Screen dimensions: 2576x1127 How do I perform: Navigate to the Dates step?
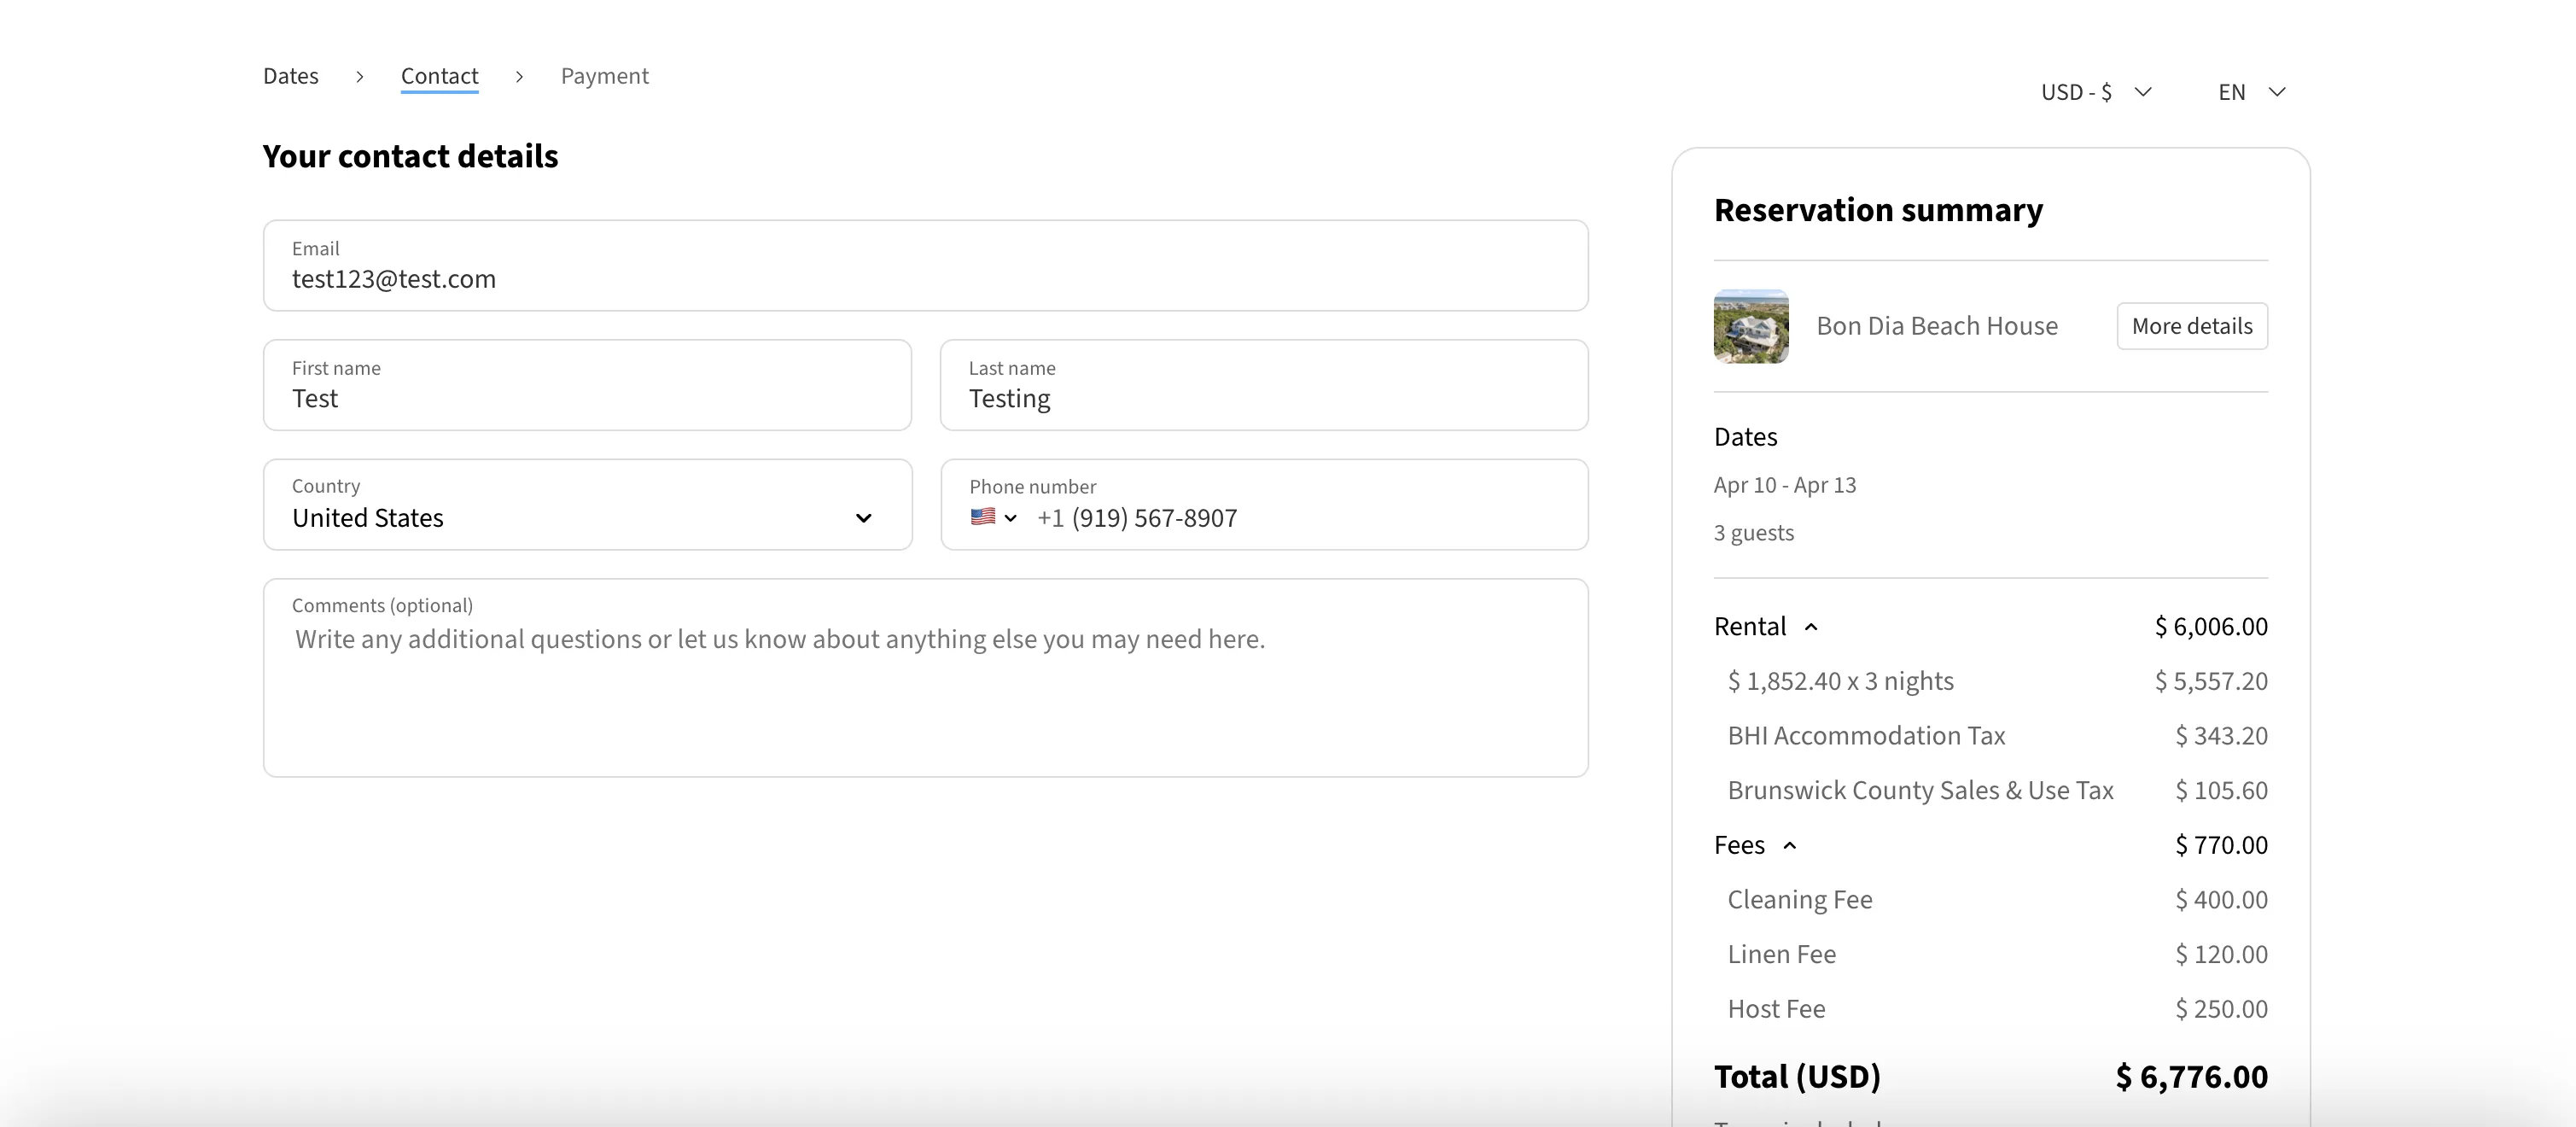pos(290,75)
